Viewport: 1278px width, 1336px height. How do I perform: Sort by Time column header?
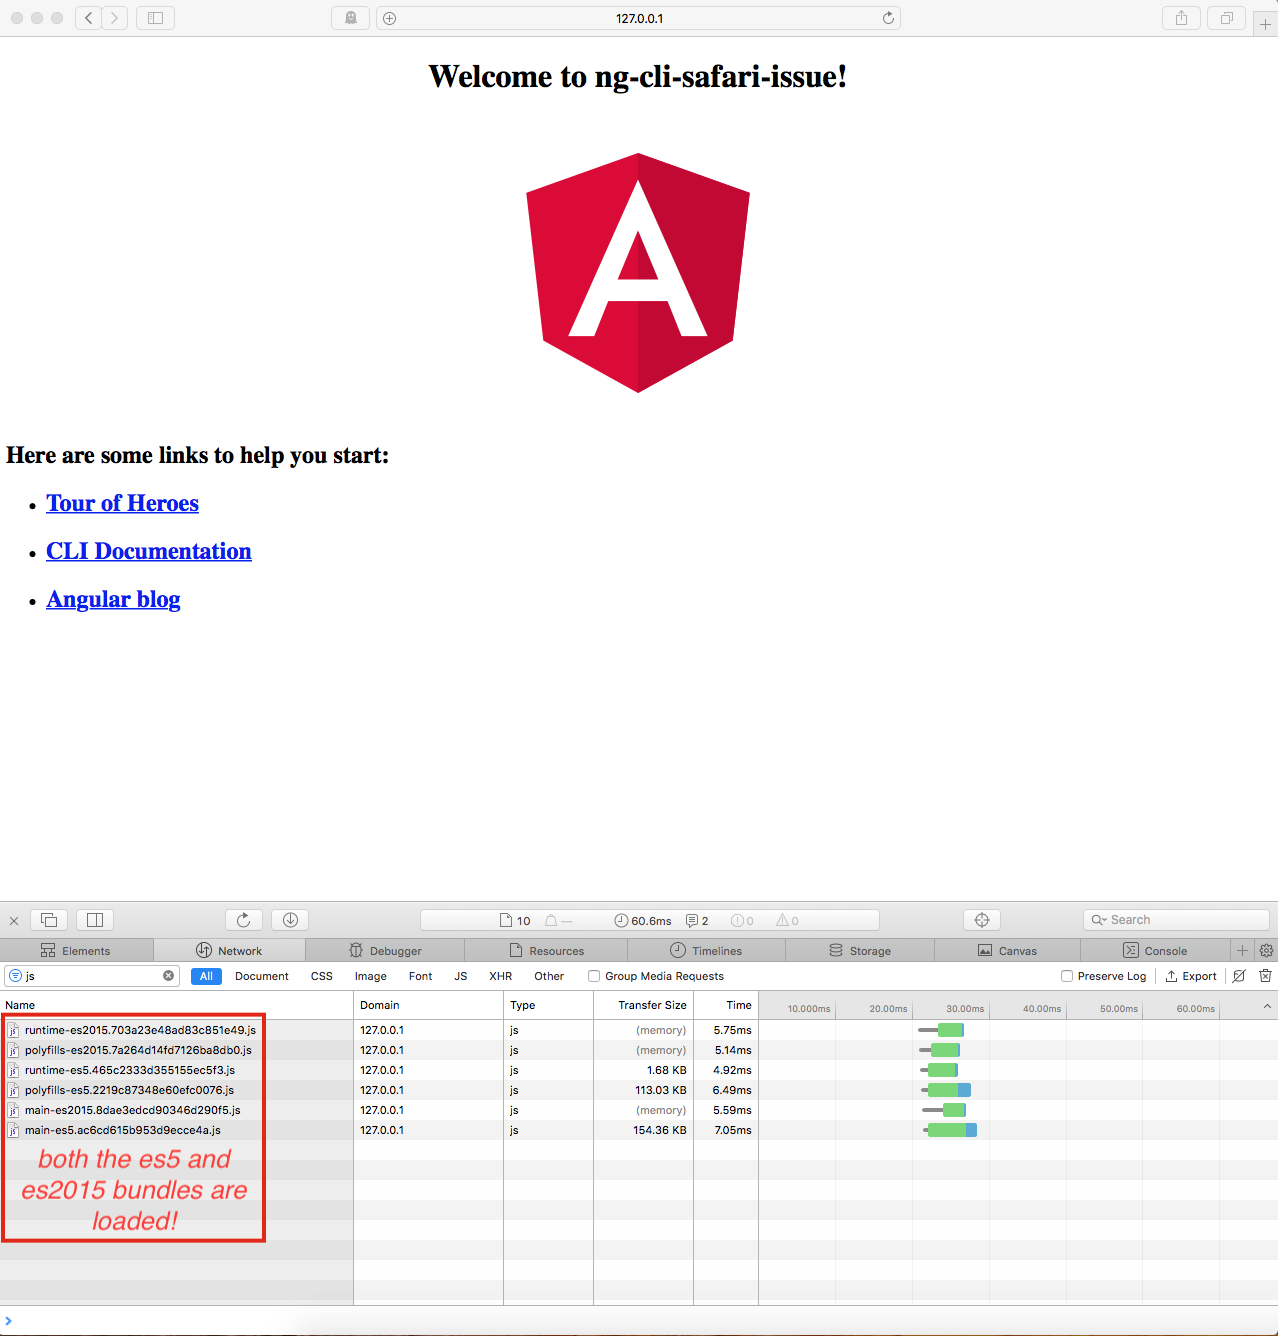726,1005
